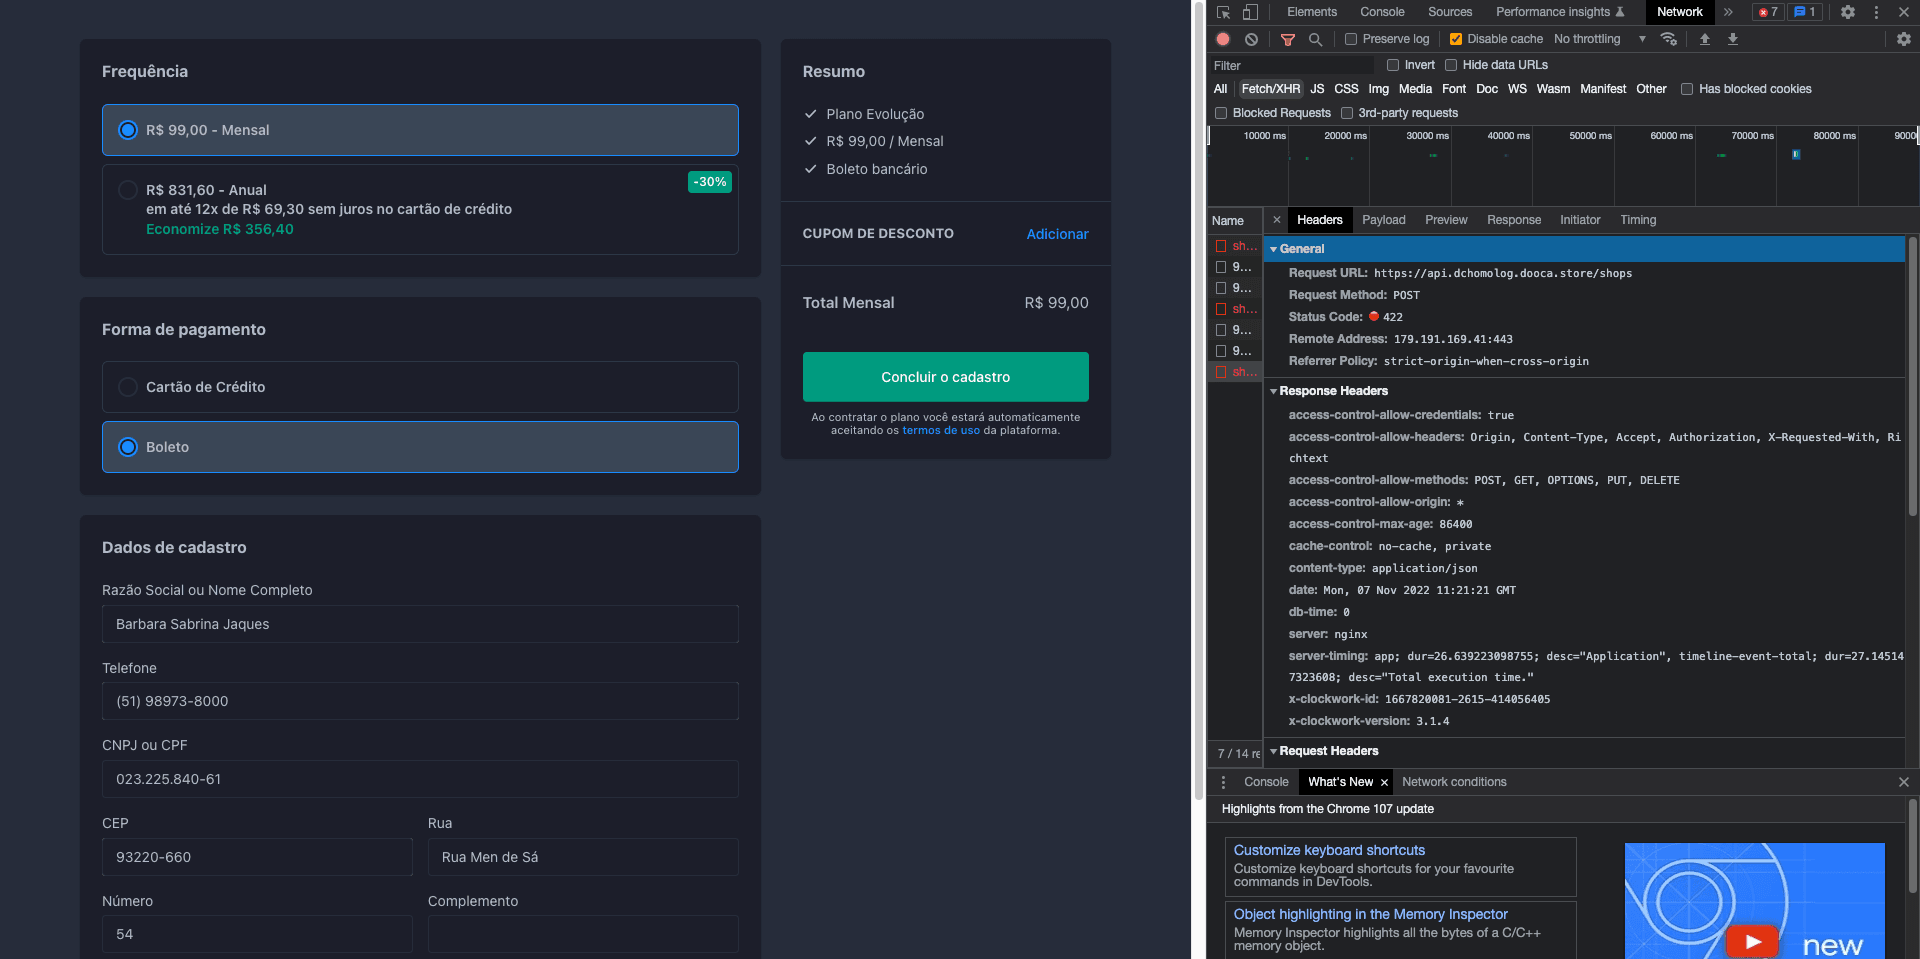This screenshot has width=1920, height=959.
Task: Click the import HAR upload arrow
Action: point(1705,39)
